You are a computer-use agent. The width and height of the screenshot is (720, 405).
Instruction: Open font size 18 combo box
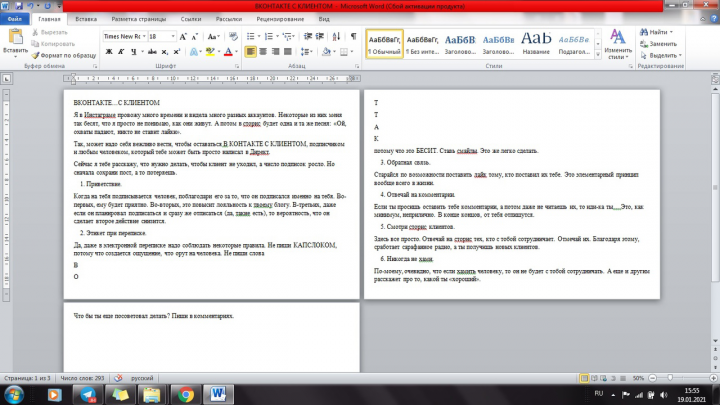point(162,36)
